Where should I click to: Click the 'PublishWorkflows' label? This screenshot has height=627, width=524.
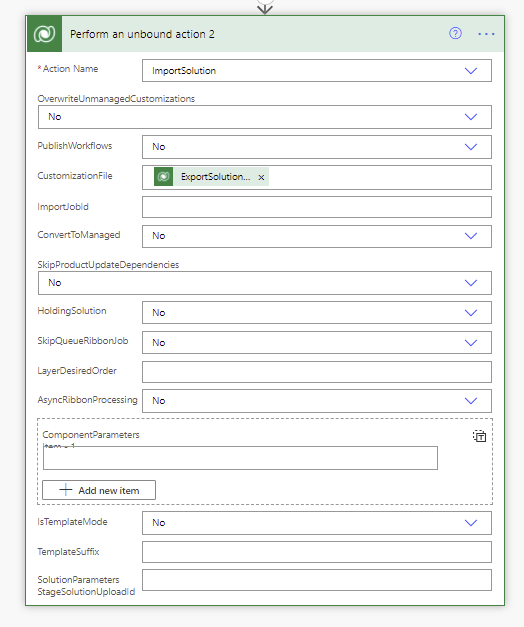point(75,146)
